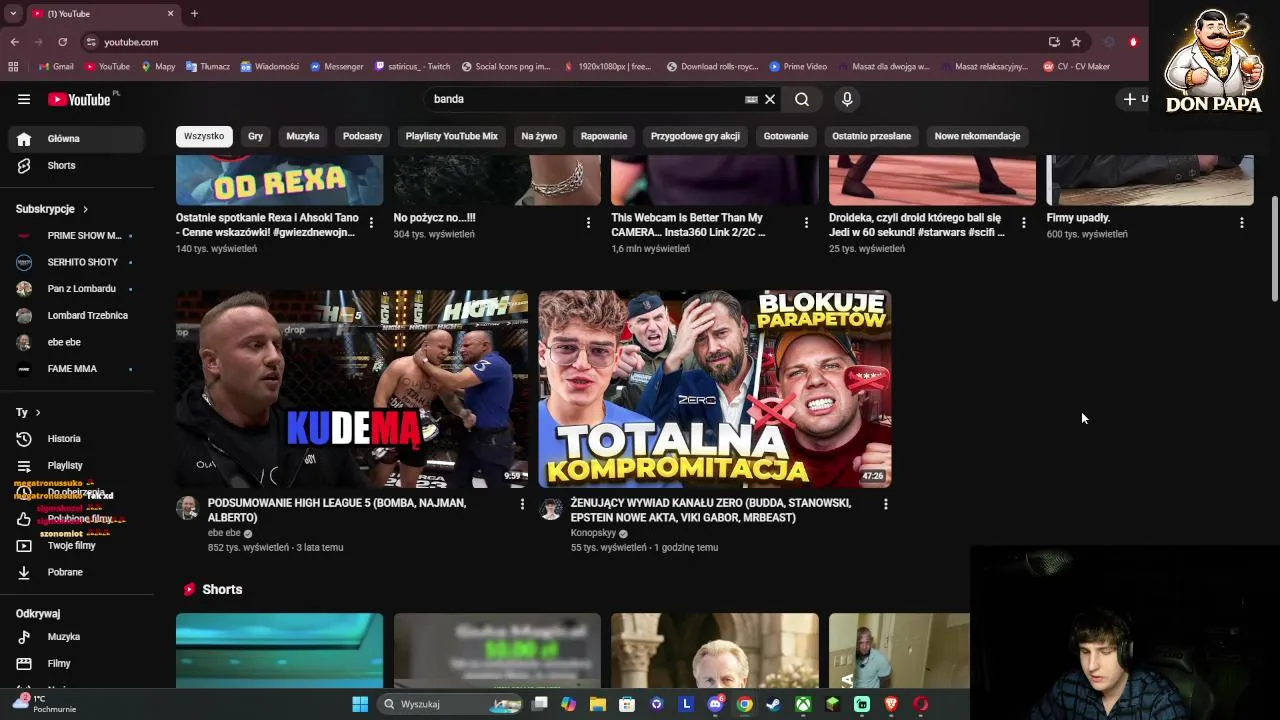Click the magnifier search button
1280x720 pixels.
click(802, 99)
